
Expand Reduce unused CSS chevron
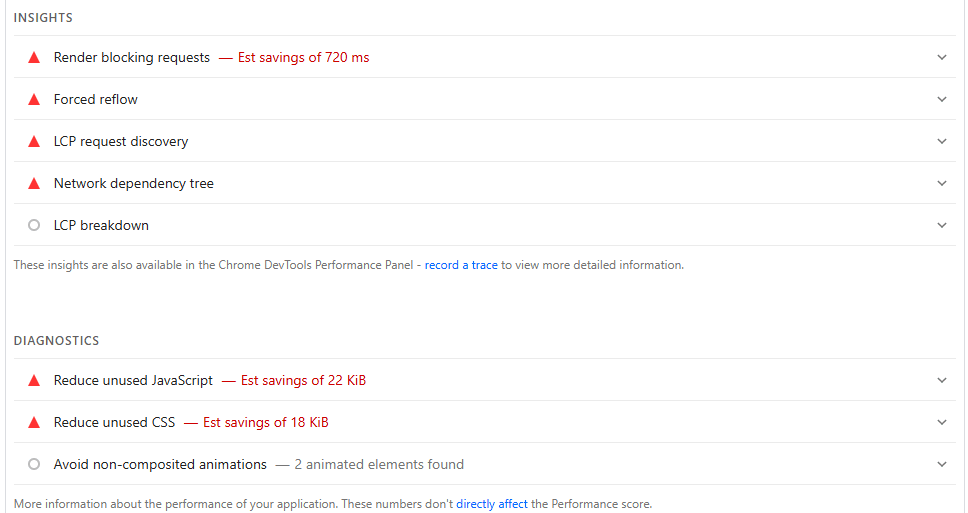pos(941,423)
